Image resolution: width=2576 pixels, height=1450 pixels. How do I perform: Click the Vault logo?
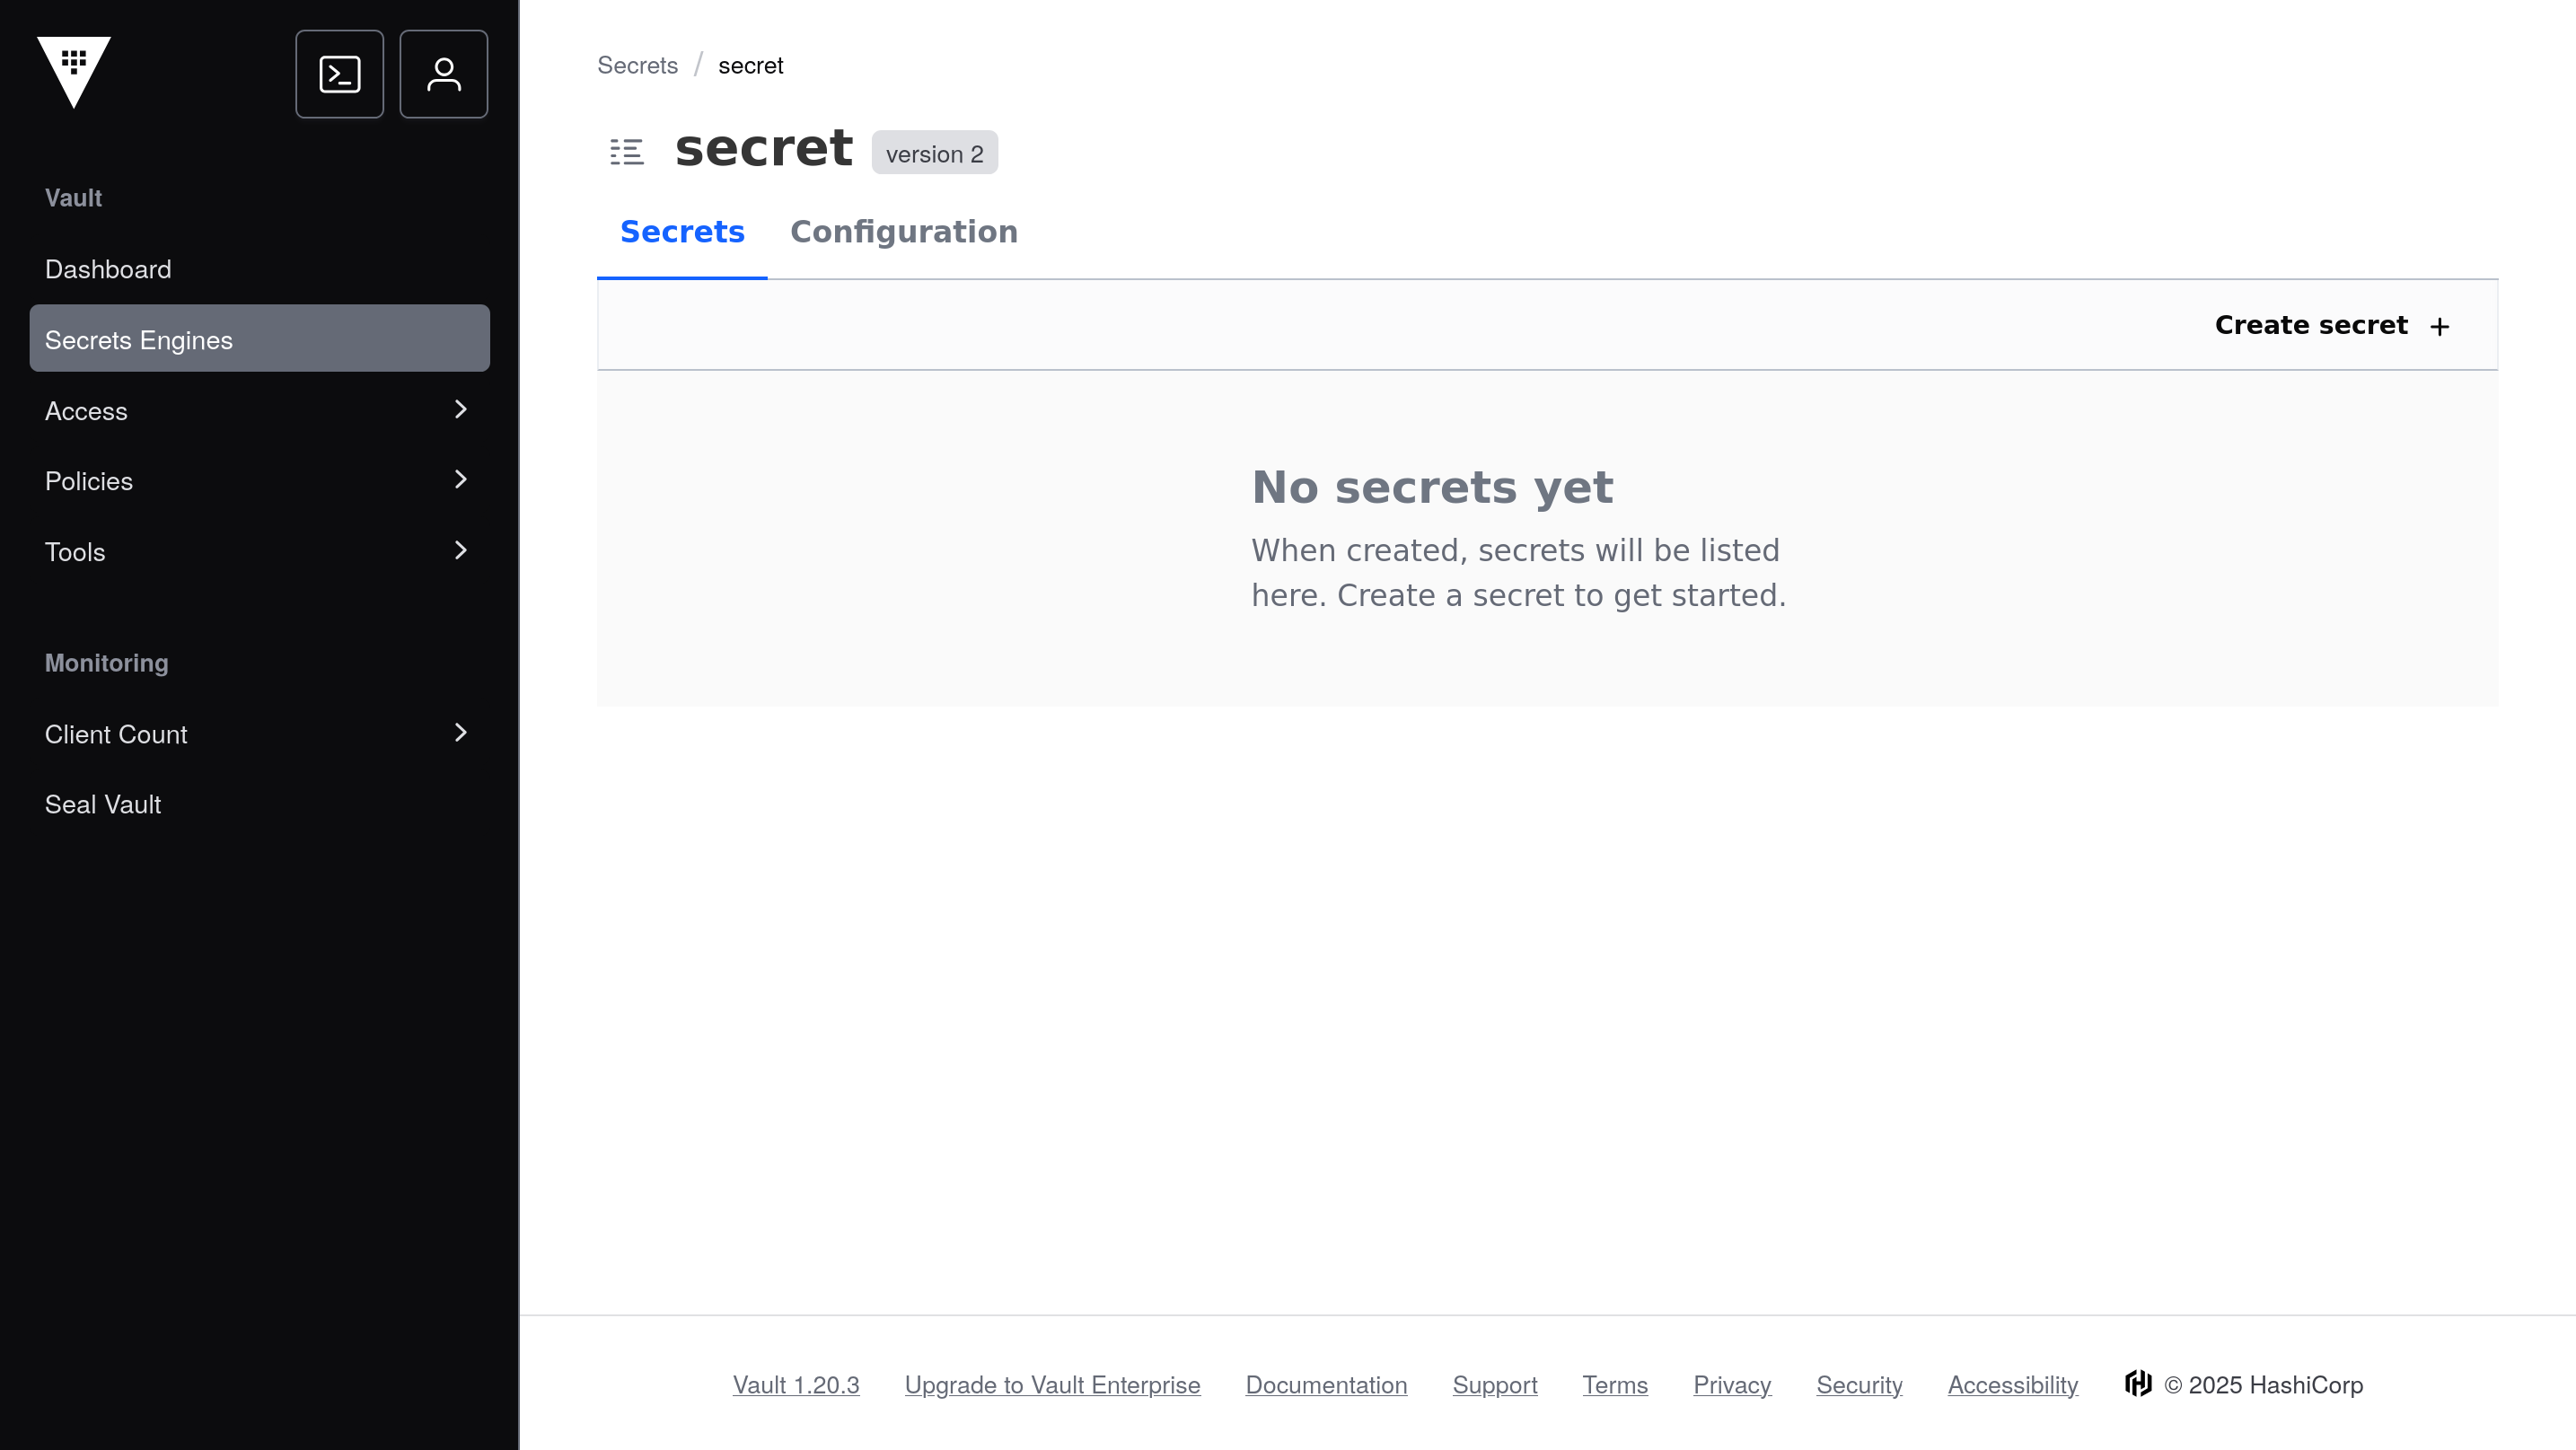tap(75, 73)
